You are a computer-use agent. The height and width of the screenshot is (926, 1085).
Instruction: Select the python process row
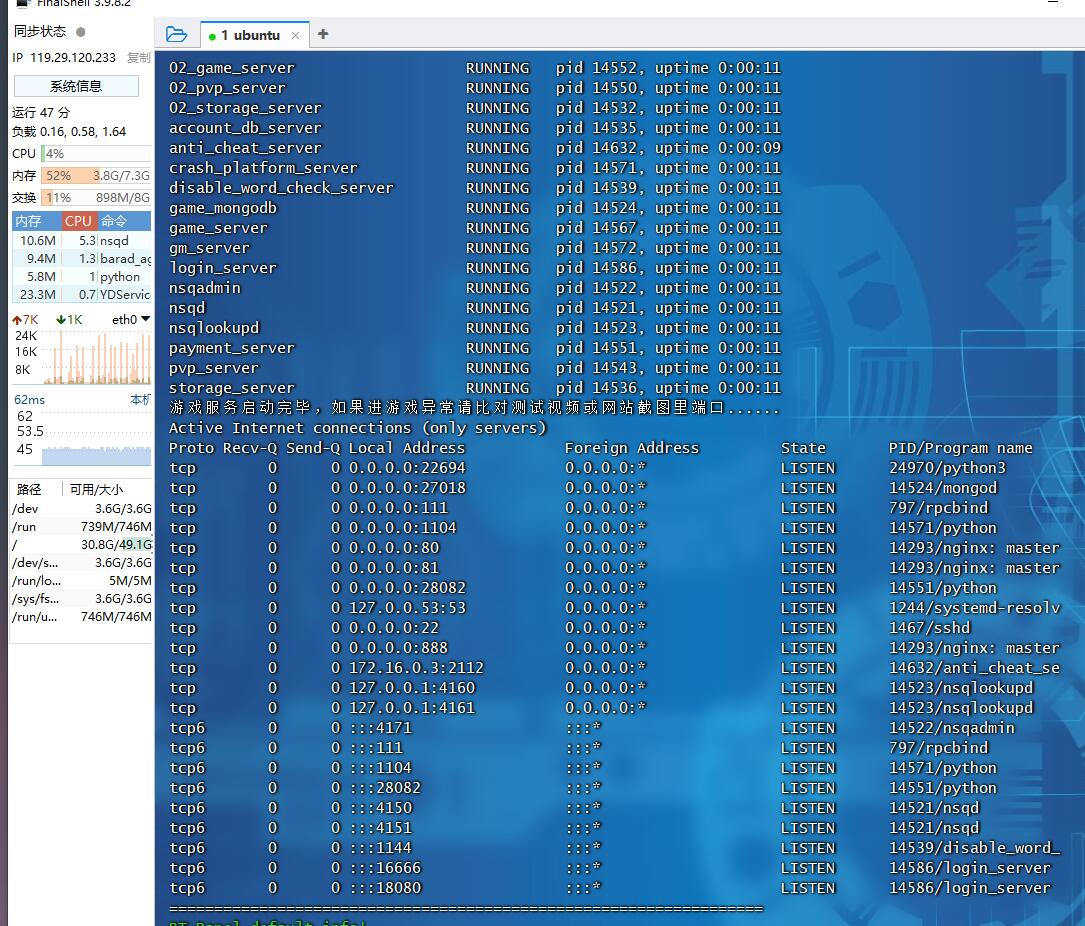[82, 276]
